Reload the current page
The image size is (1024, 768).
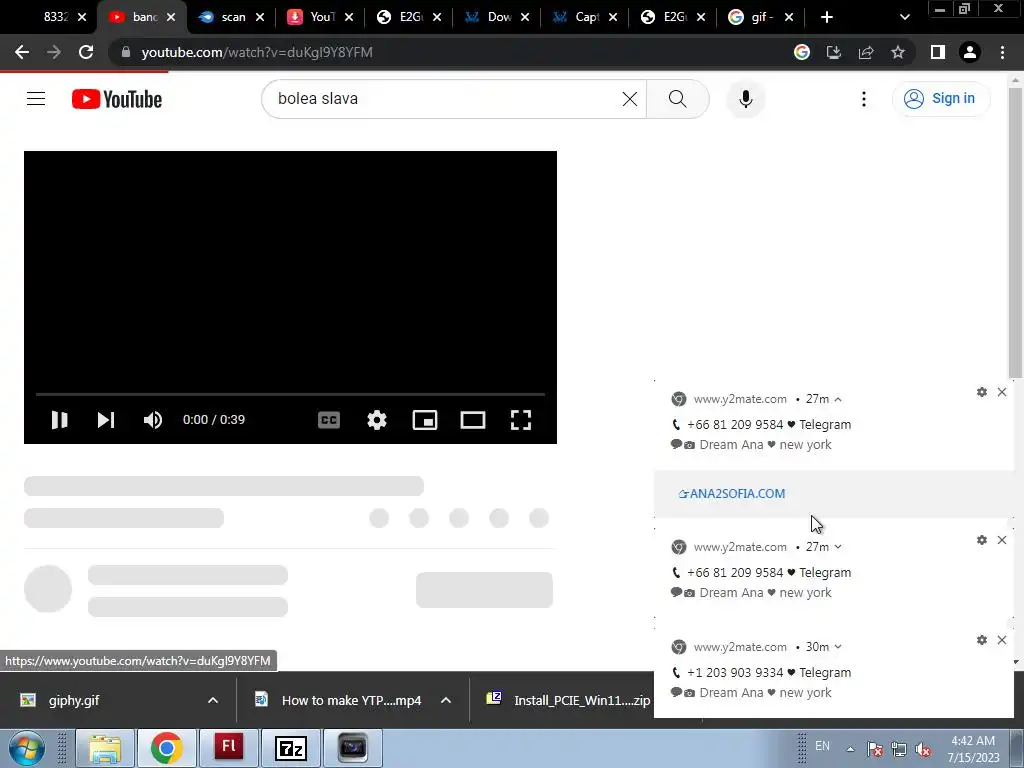[86, 52]
